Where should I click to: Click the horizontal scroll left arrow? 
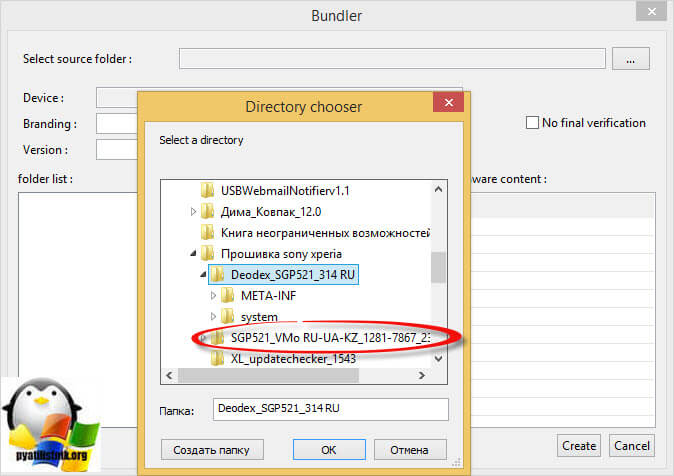point(169,375)
